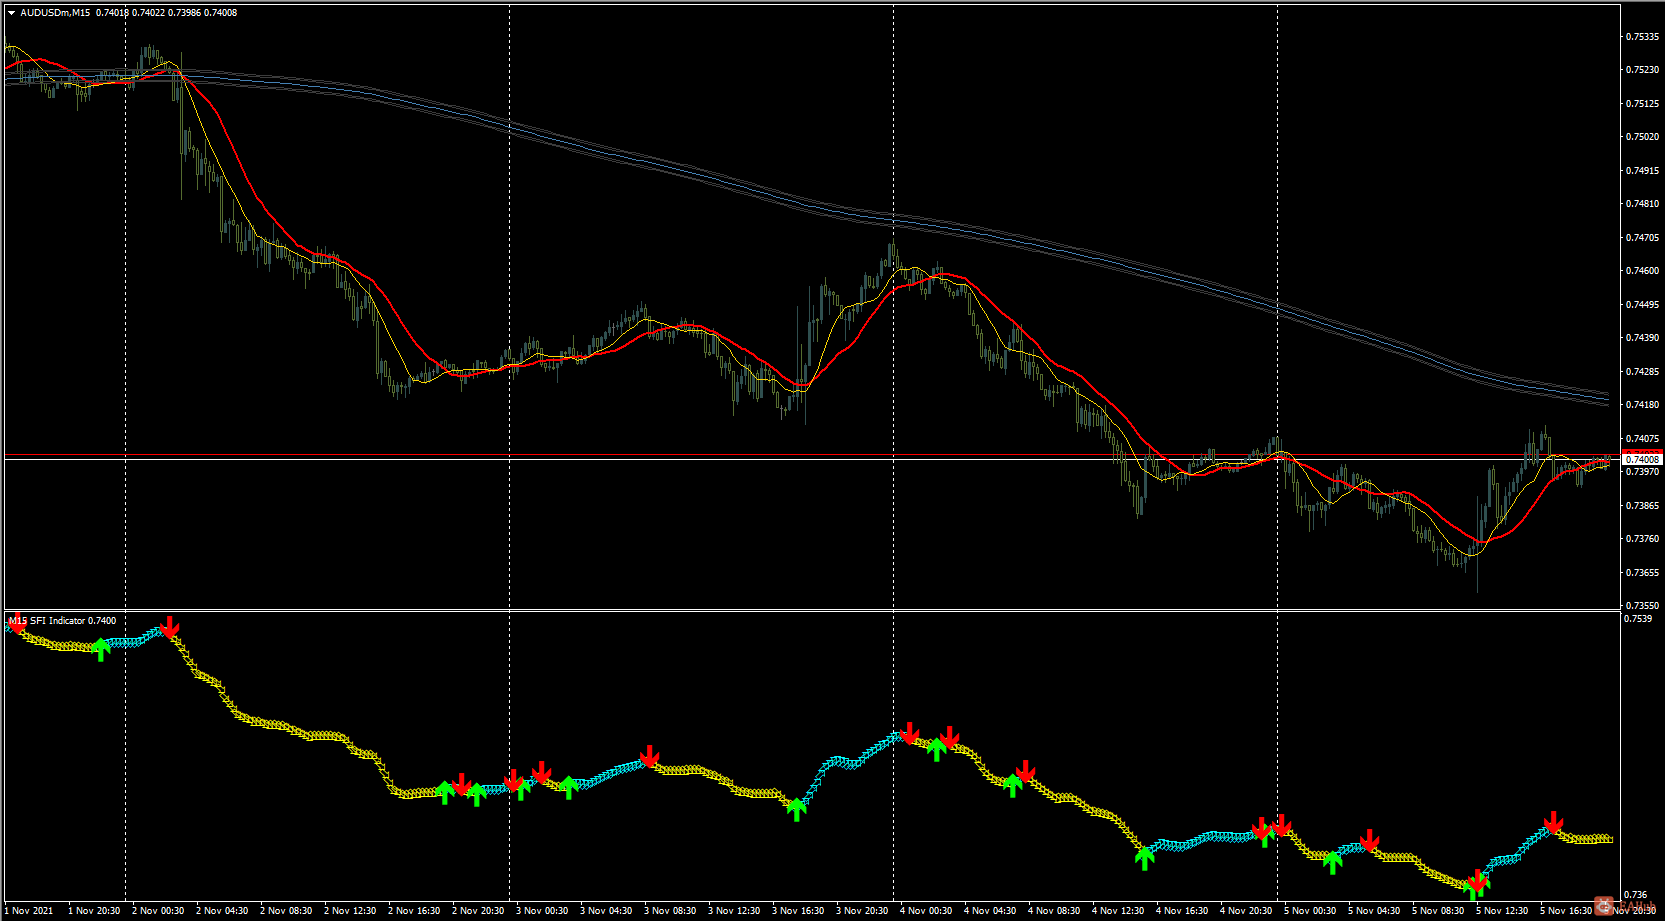Screen dimensions: 1665x921
Task: Click the 0.74180 price scale label
Action: [1643, 405]
